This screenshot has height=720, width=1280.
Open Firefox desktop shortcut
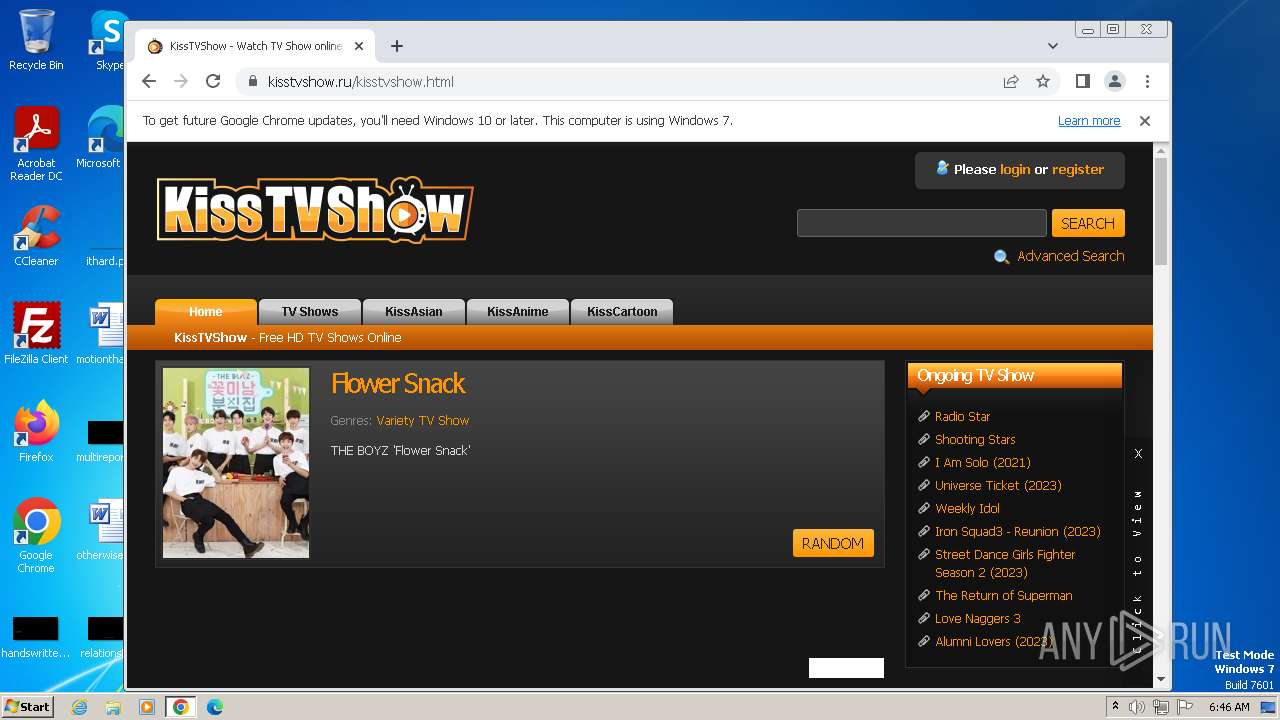pos(36,432)
